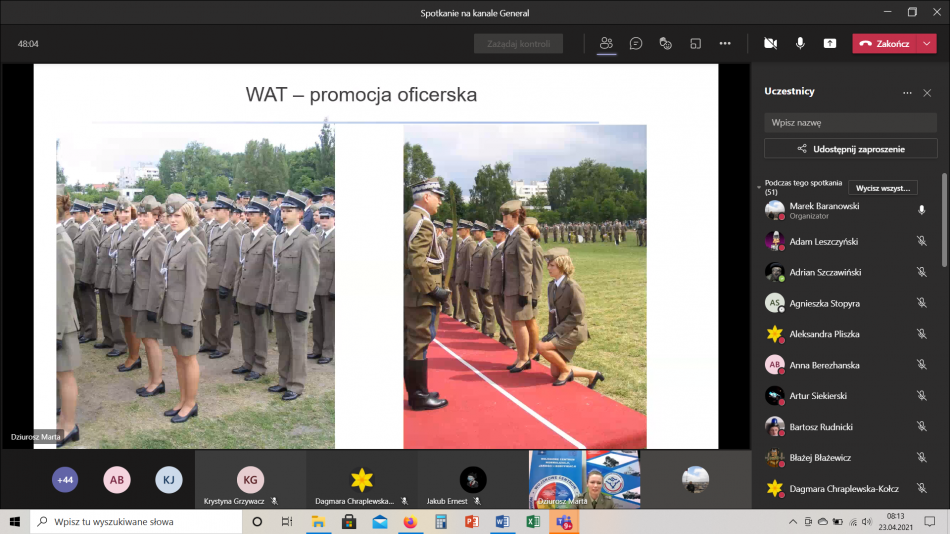This screenshot has height=534, width=950.
Task: Toggle the microphone mute
Action: pos(800,44)
